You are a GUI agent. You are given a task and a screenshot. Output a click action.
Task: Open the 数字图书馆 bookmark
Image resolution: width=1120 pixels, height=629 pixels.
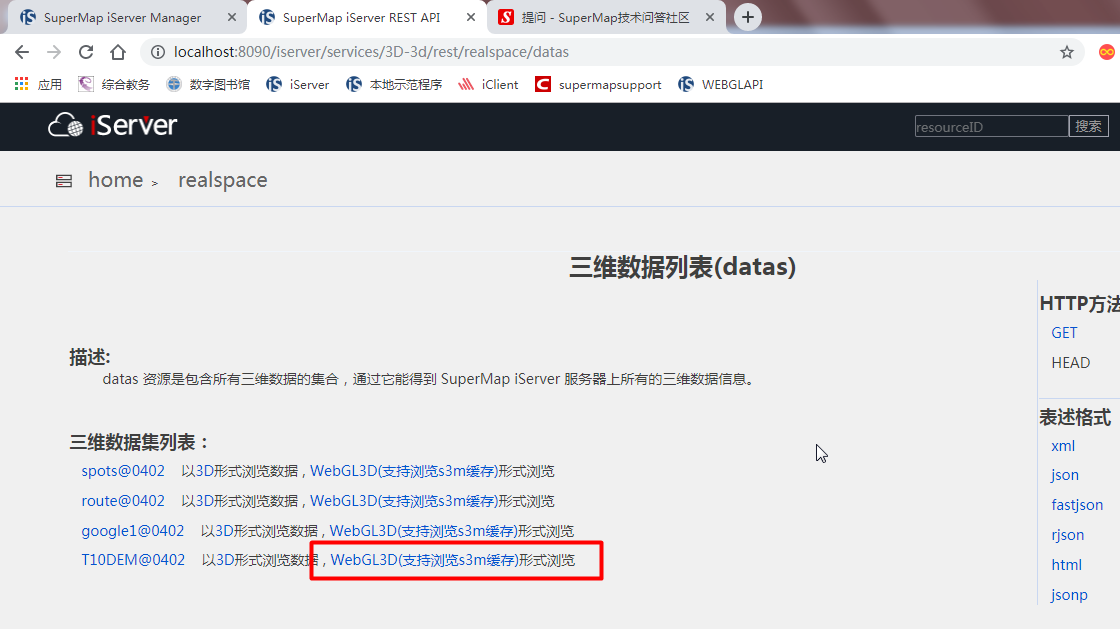208,84
